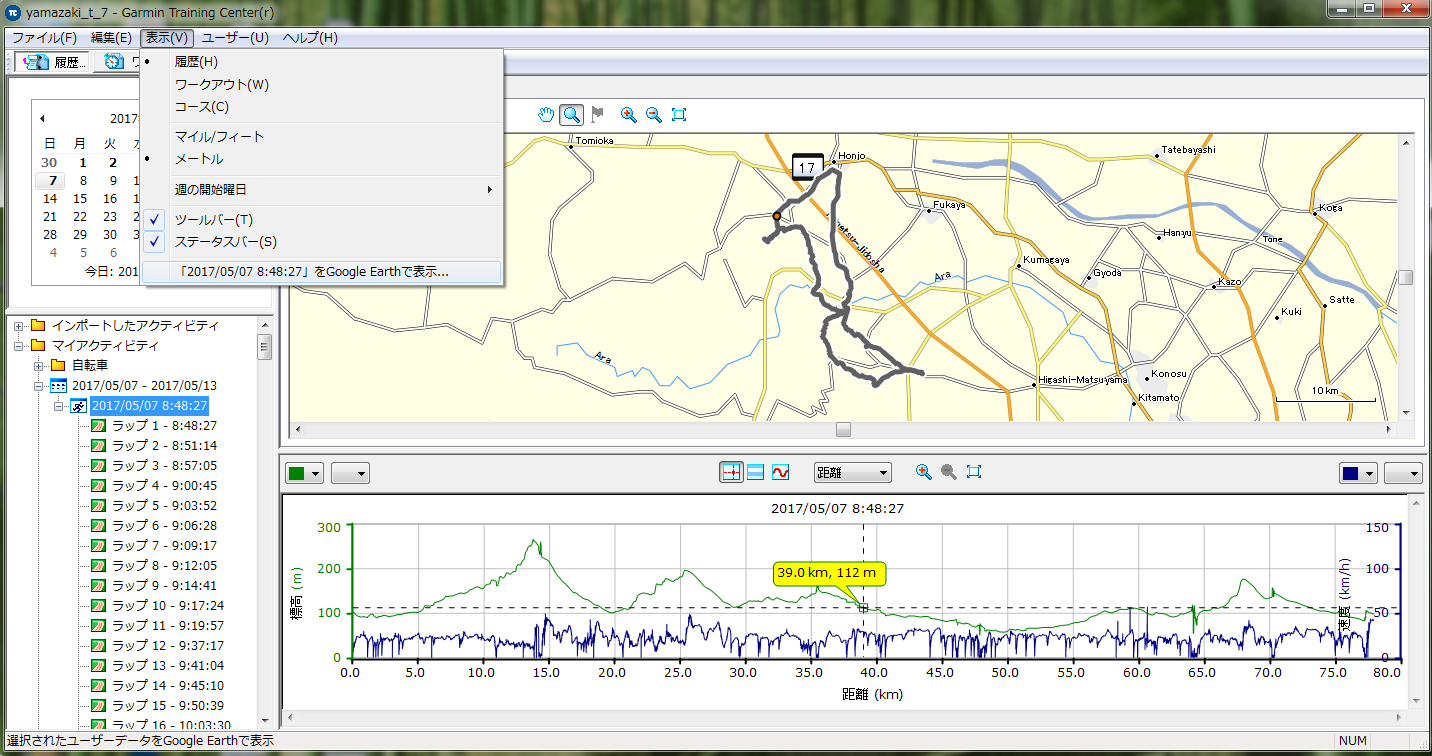The image size is (1432, 756).
Task: Switch units to マイル/フィート
Action: (321, 137)
